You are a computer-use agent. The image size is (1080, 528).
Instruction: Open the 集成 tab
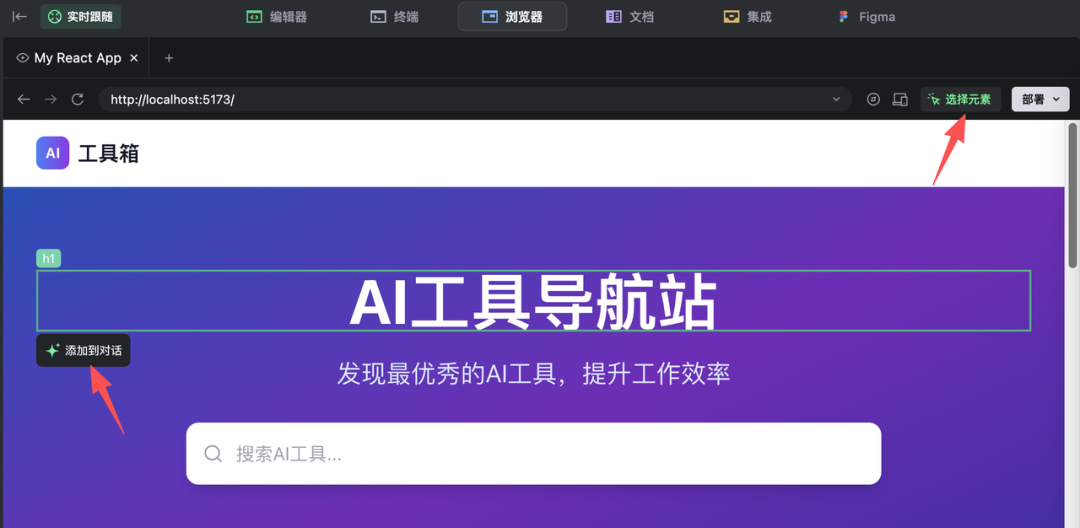(748, 17)
